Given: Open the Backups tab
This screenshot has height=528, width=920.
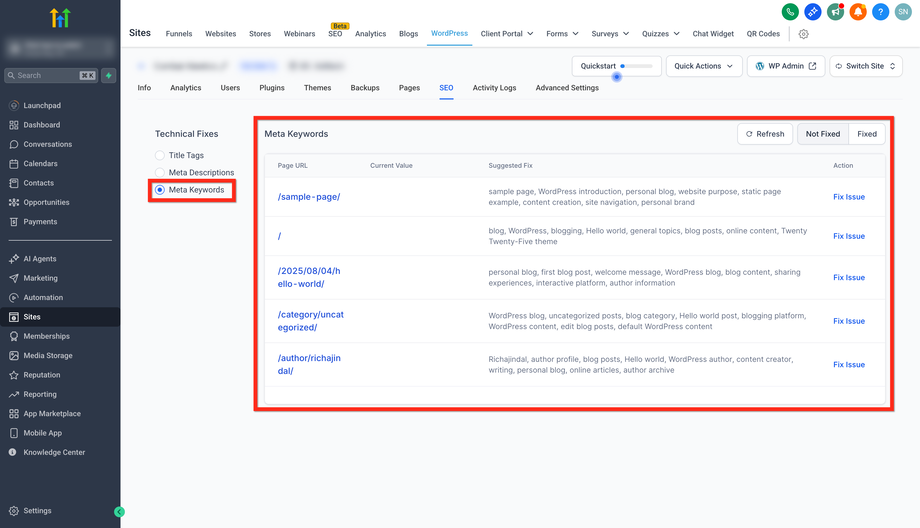Looking at the screenshot, I should (365, 88).
